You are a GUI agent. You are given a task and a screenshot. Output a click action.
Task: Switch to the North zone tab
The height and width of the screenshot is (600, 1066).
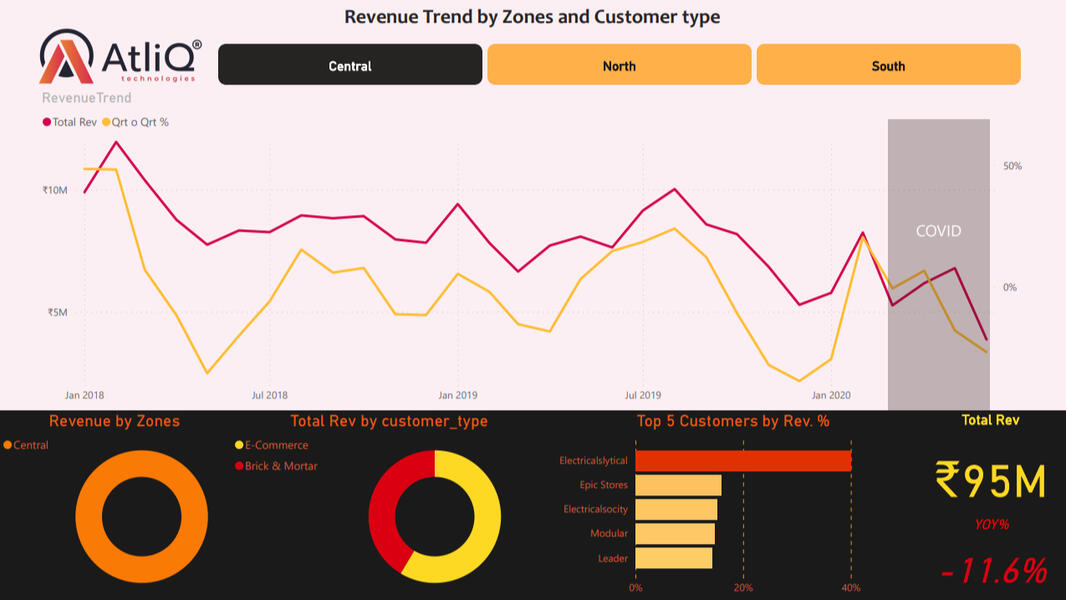pyautogui.click(x=619, y=65)
